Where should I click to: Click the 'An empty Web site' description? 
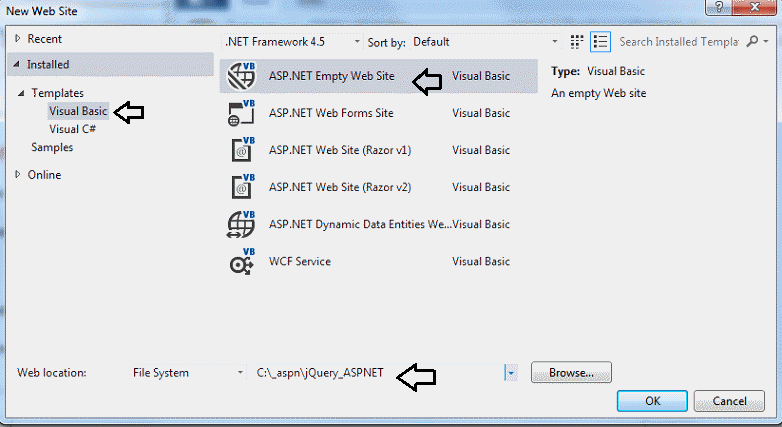pos(598,93)
